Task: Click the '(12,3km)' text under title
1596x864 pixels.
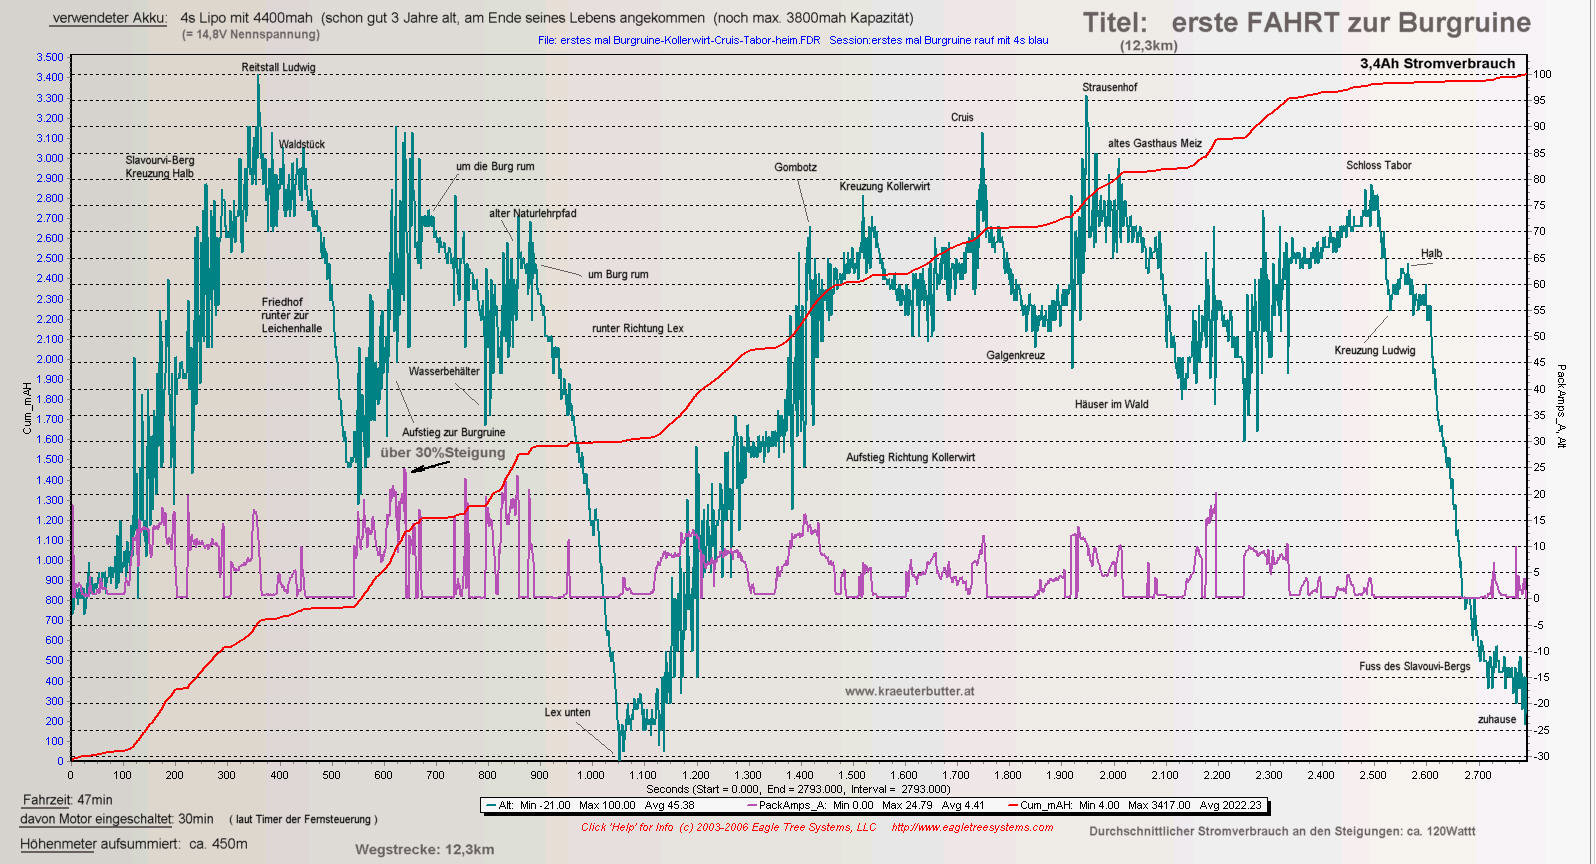Action: click(1148, 46)
